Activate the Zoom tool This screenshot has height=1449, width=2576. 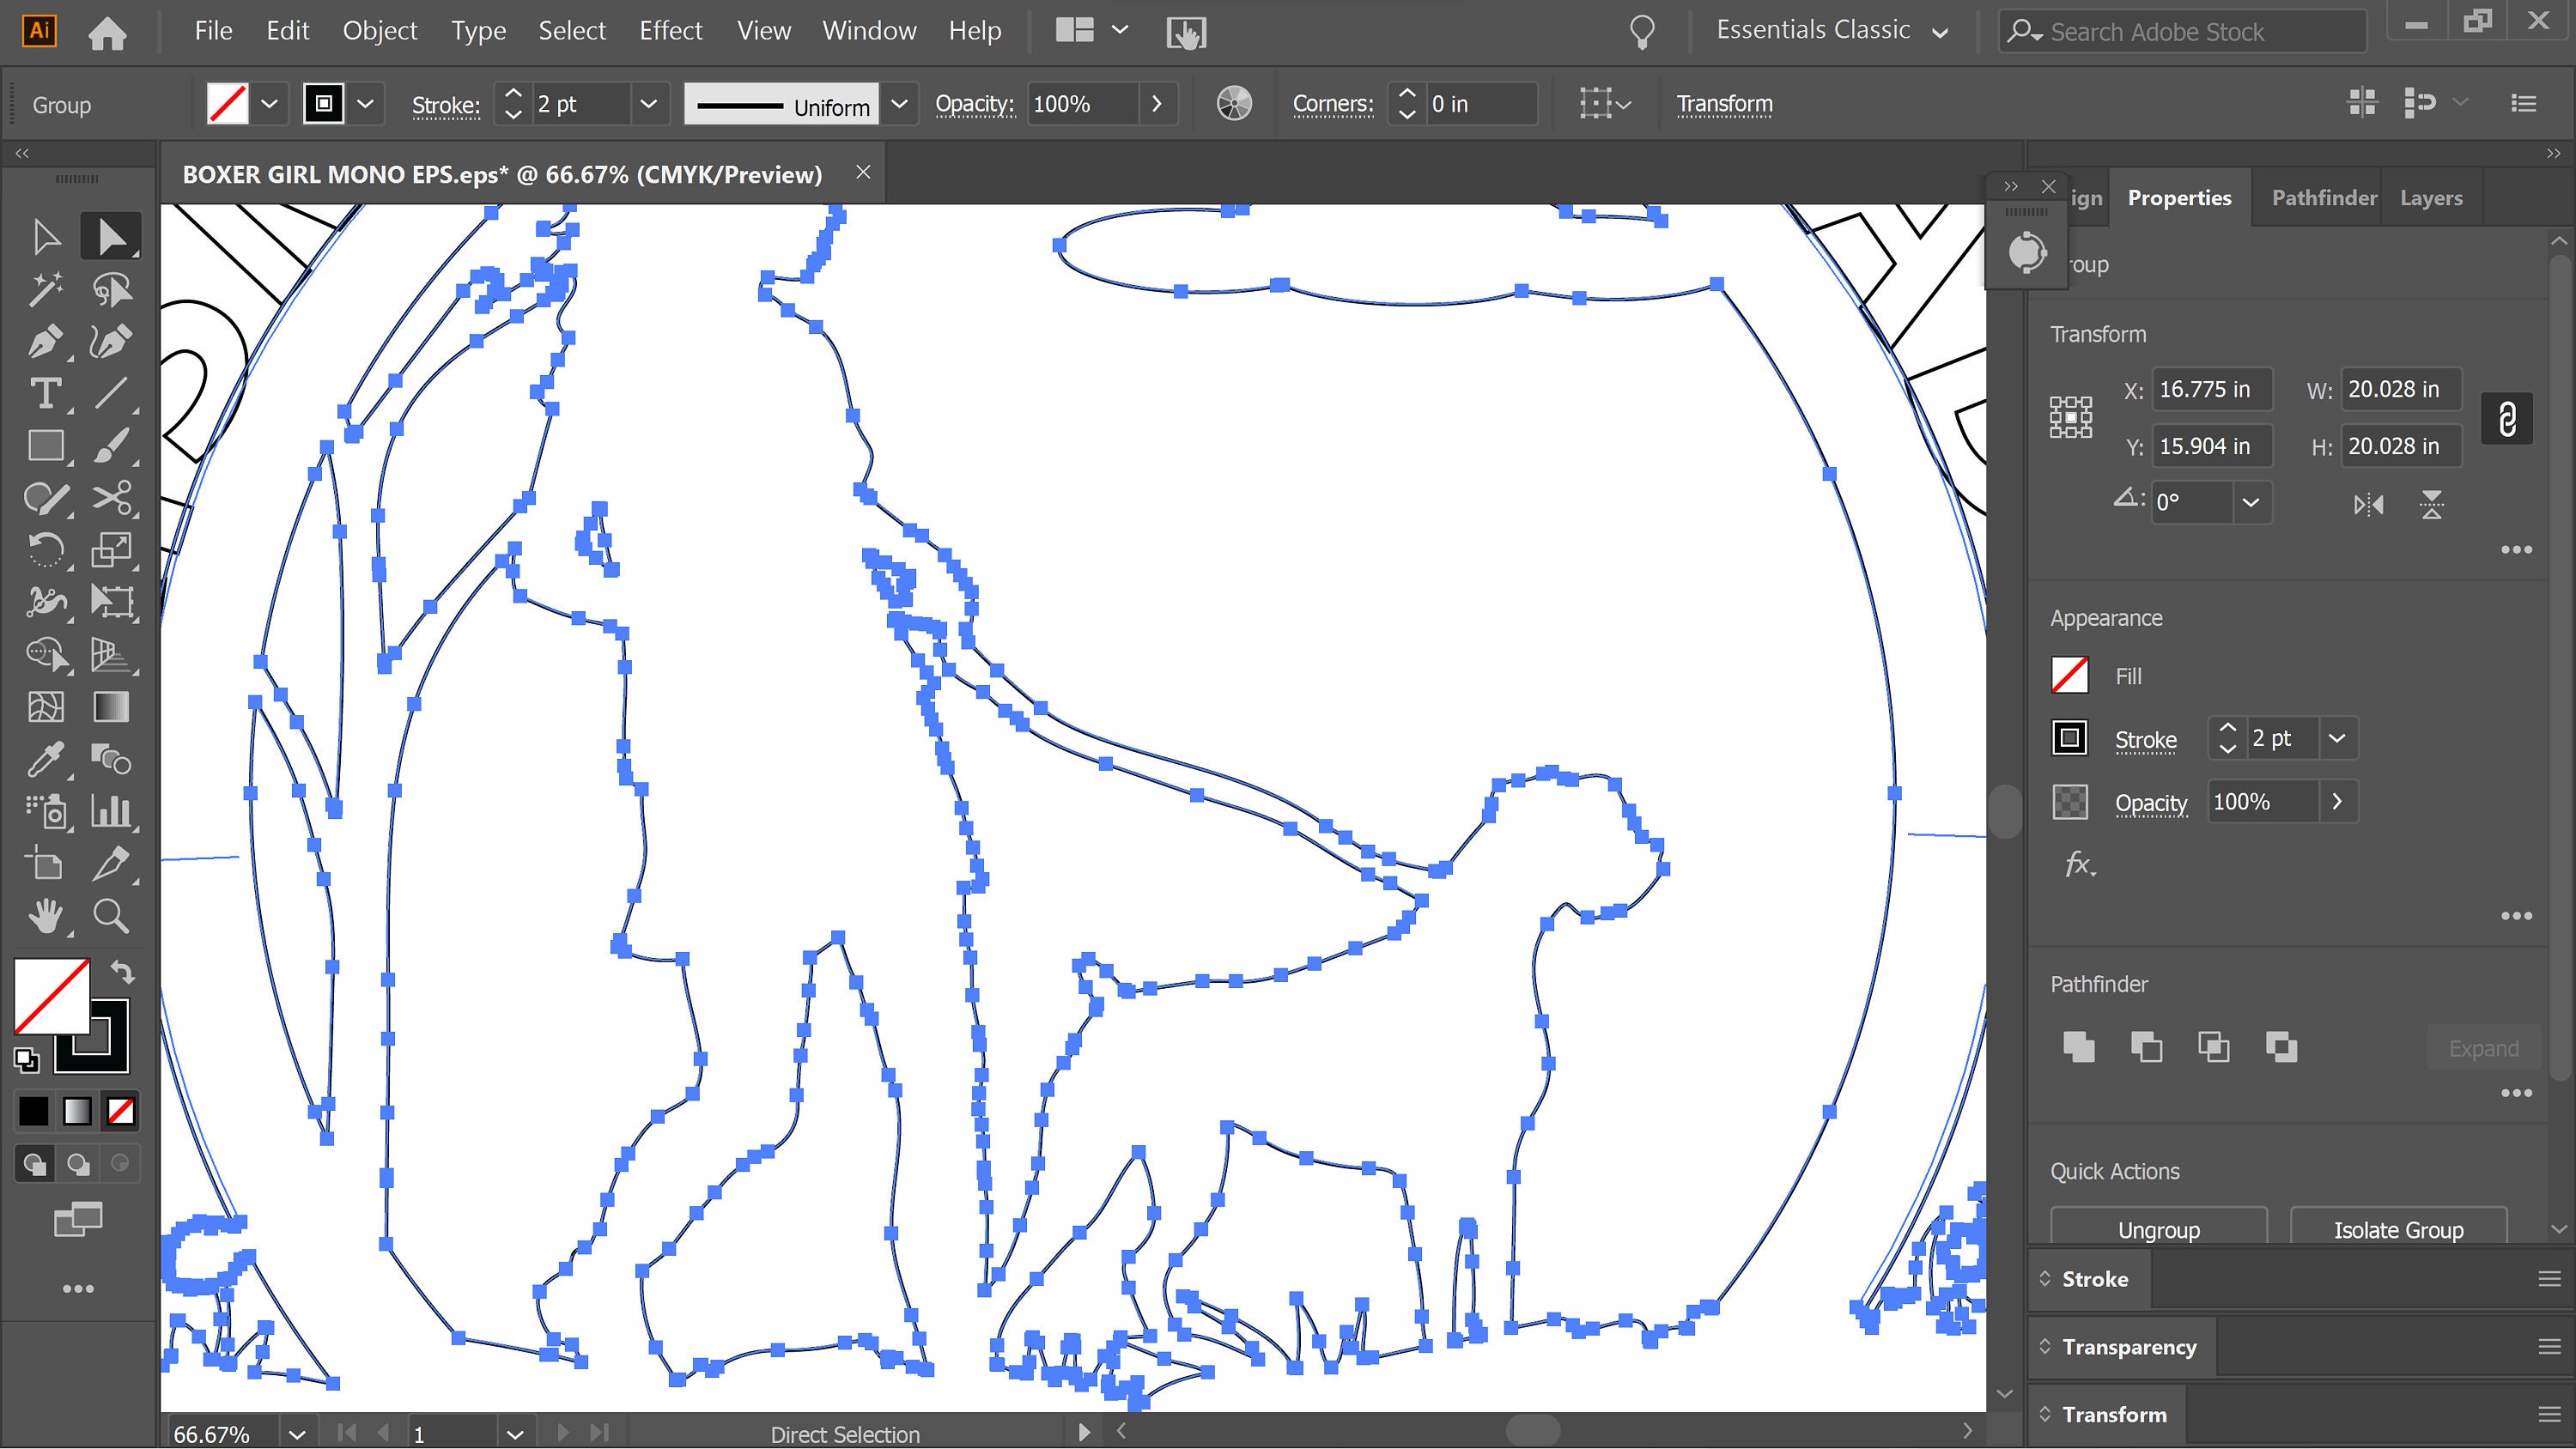click(111, 917)
